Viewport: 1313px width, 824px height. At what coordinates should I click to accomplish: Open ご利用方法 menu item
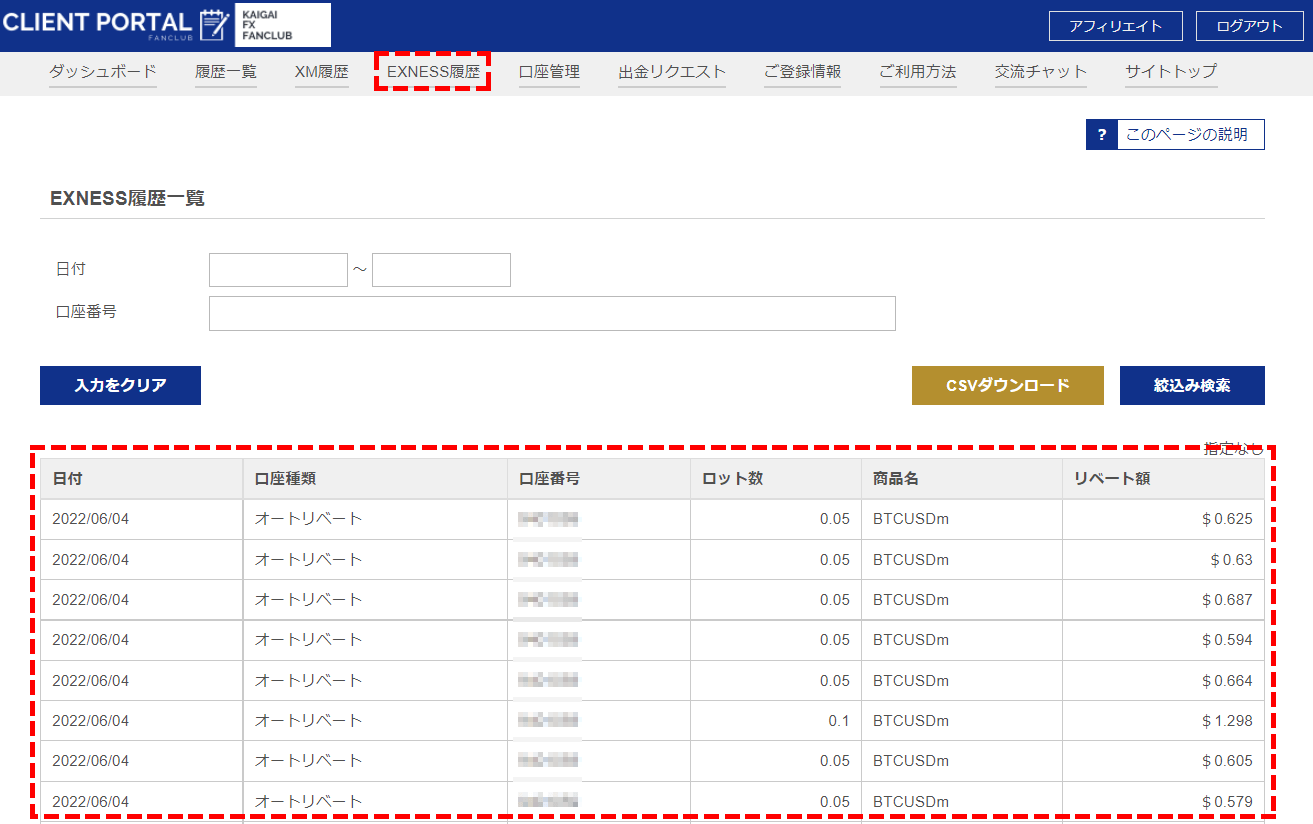click(918, 72)
